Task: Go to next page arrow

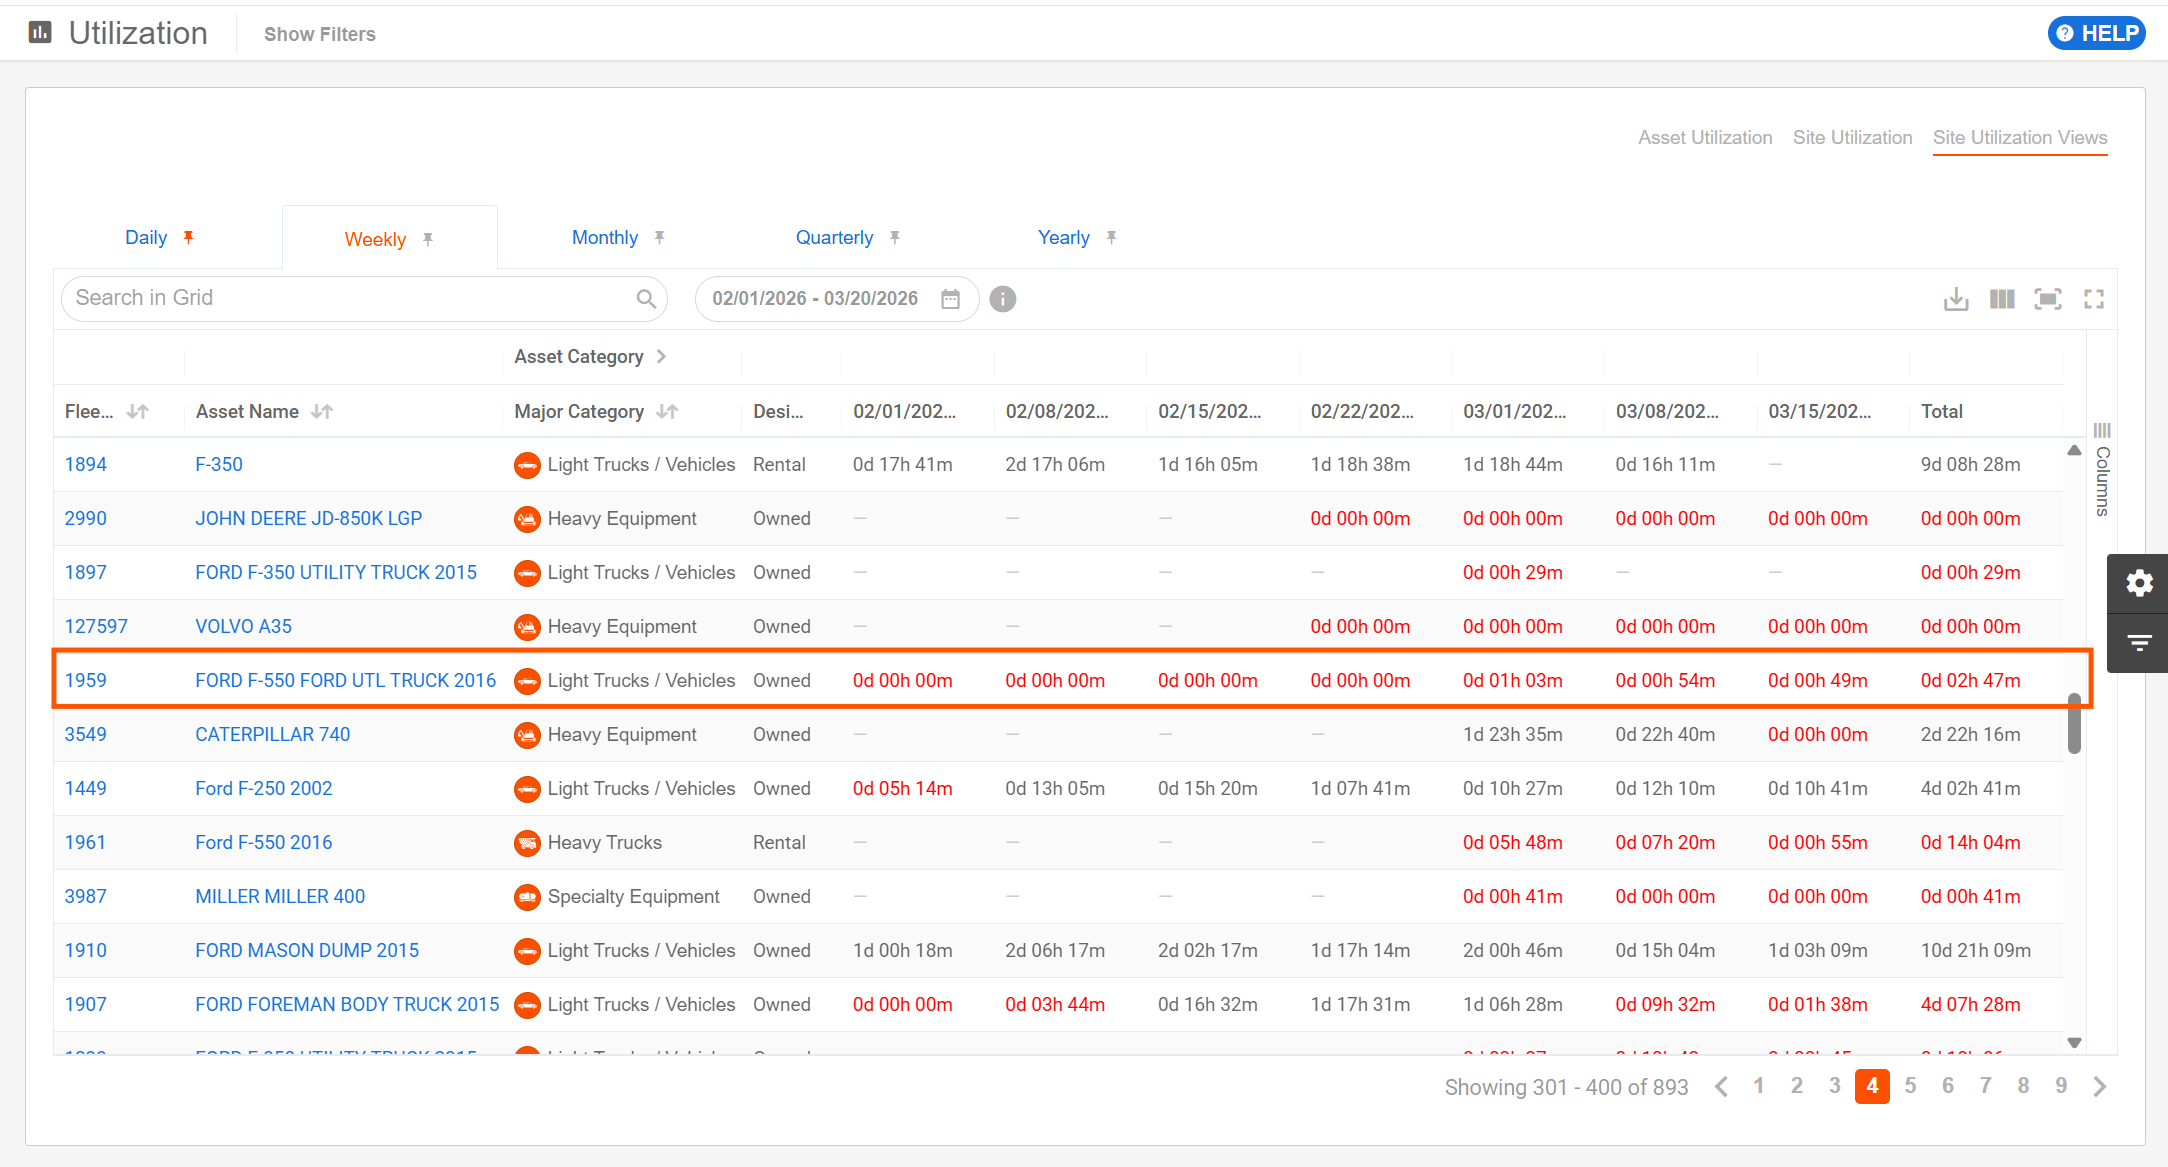Action: point(2100,1086)
